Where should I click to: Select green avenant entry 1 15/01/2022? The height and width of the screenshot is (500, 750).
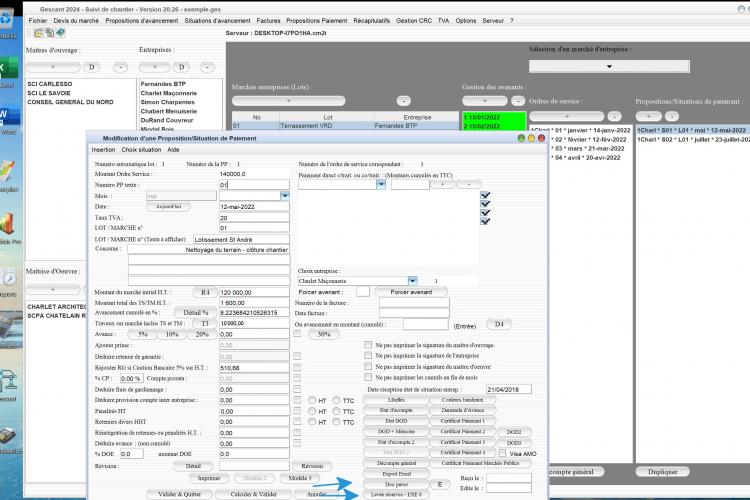[494, 117]
